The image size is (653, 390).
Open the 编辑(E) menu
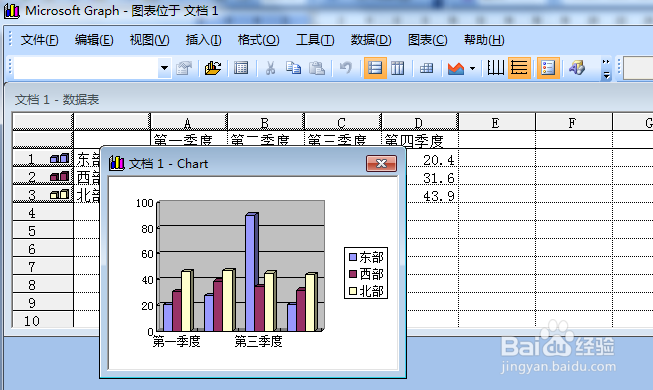[x=94, y=40]
